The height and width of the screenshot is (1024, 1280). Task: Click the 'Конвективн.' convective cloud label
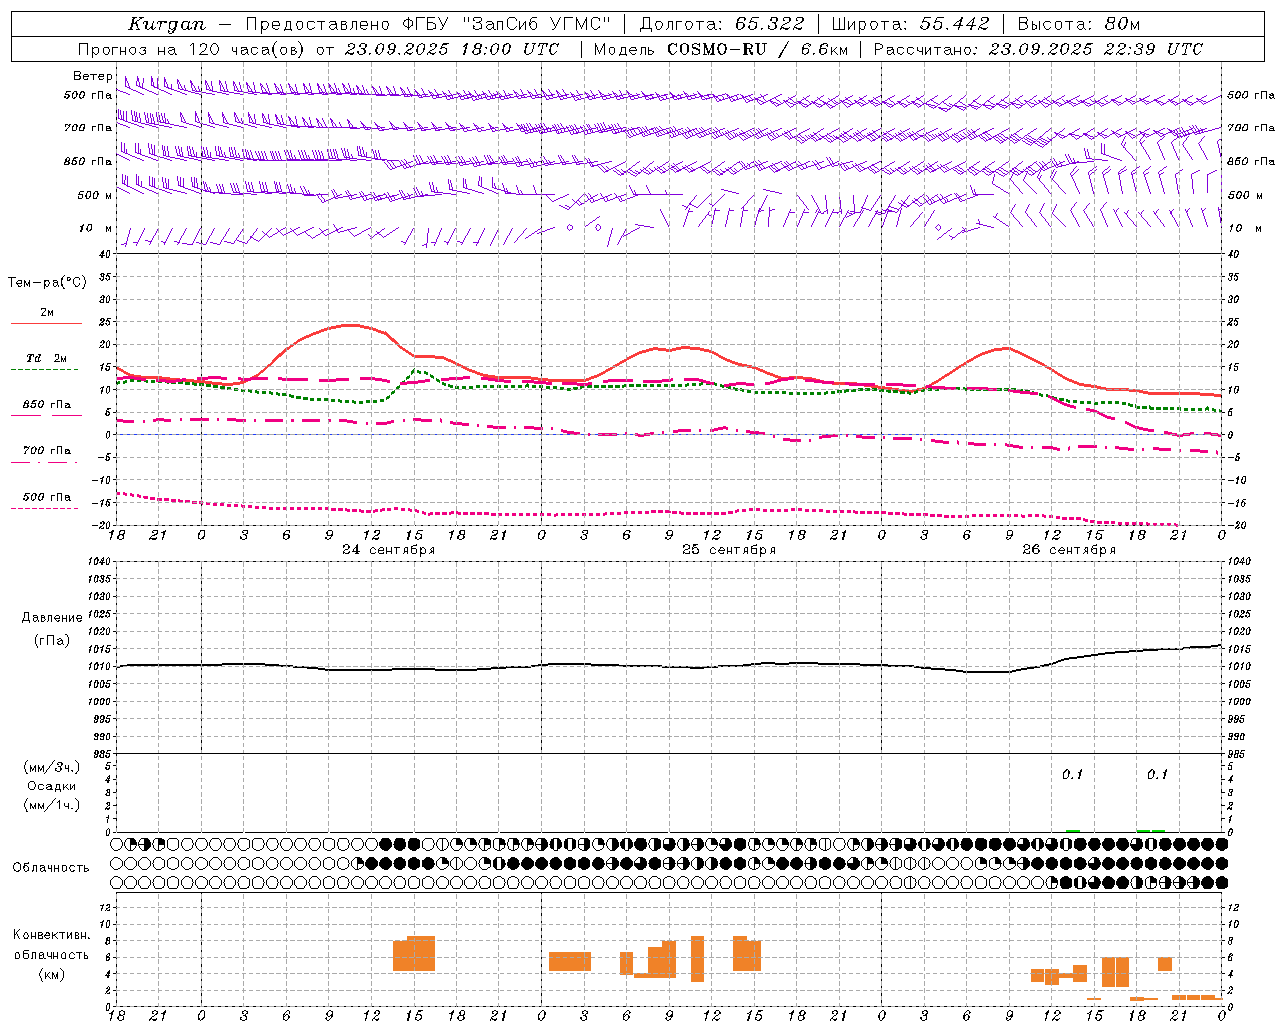[x=52, y=935]
